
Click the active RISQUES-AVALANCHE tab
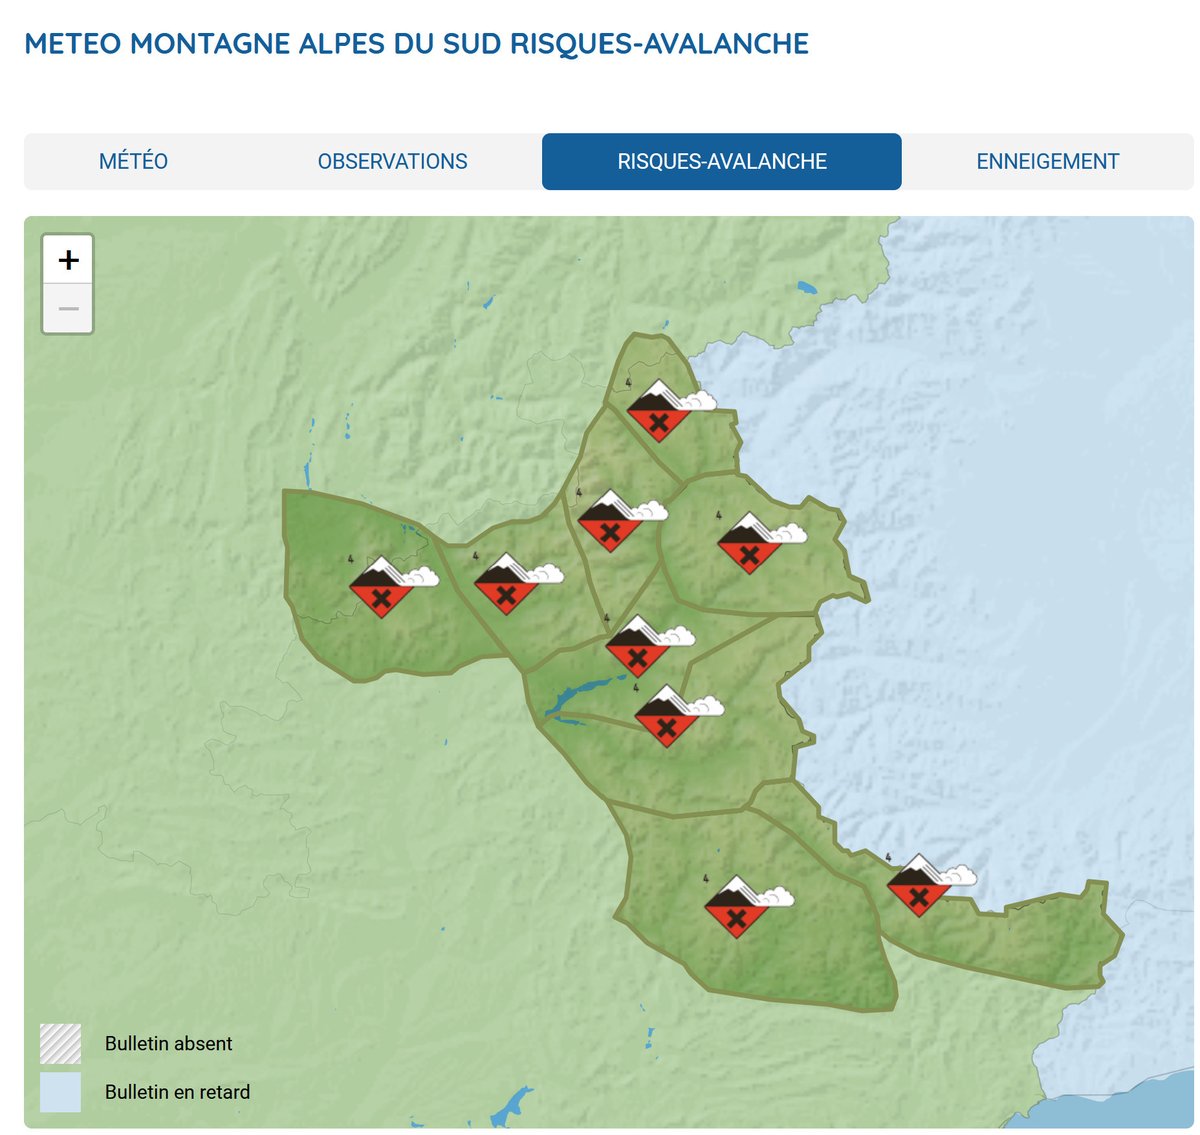point(722,160)
